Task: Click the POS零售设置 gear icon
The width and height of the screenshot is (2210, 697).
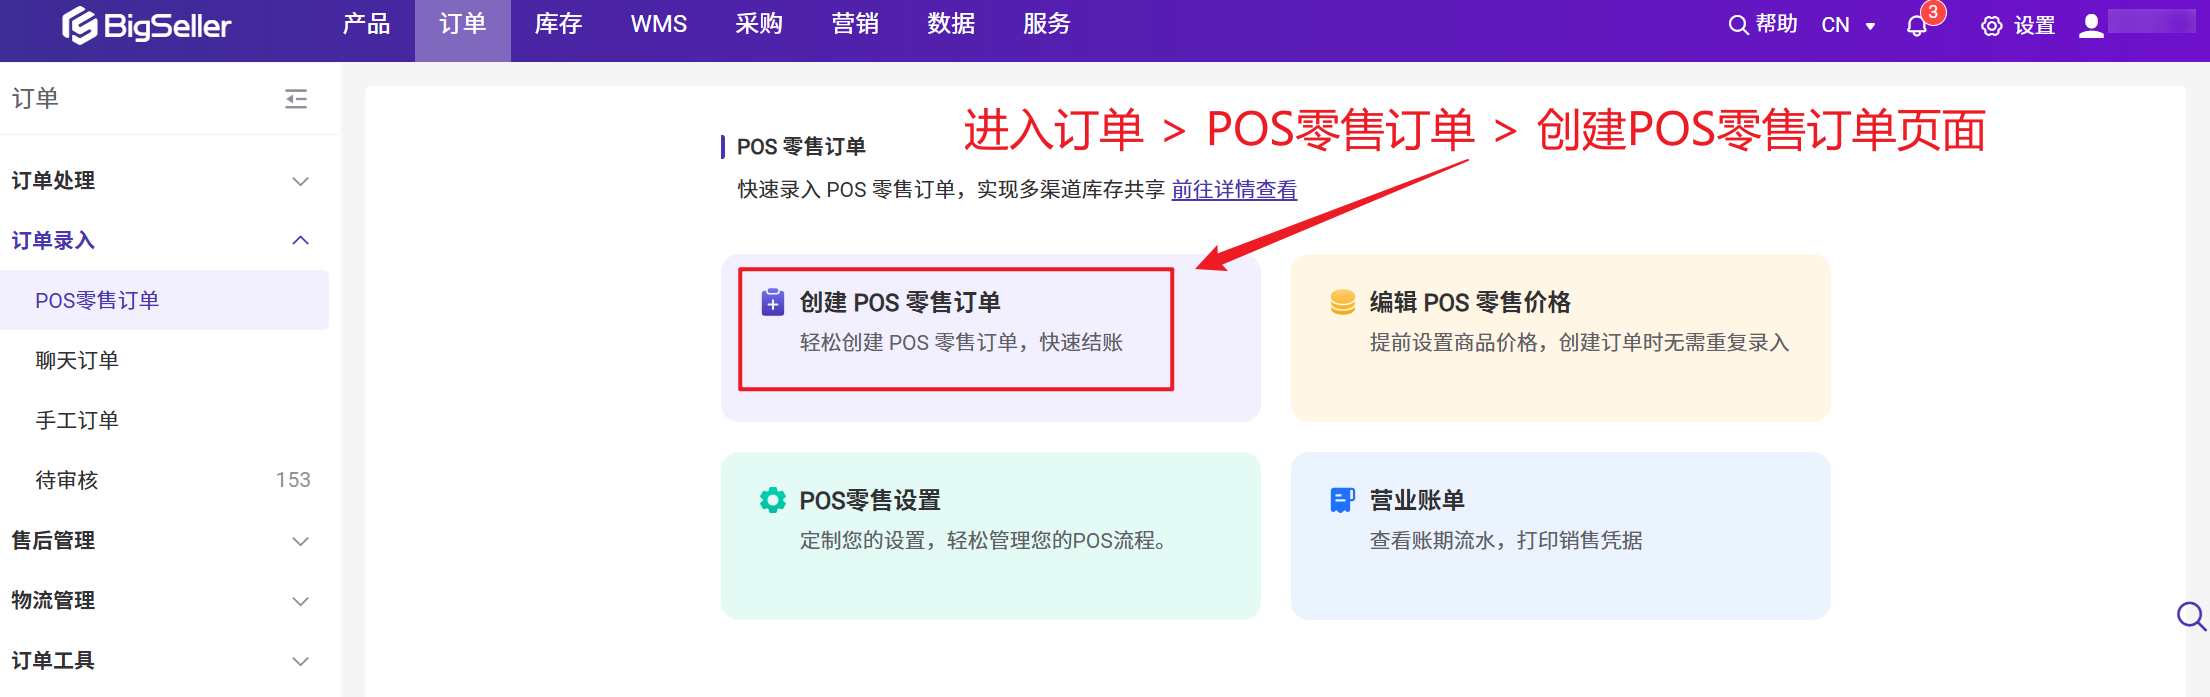Action: (x=773, y=500)
